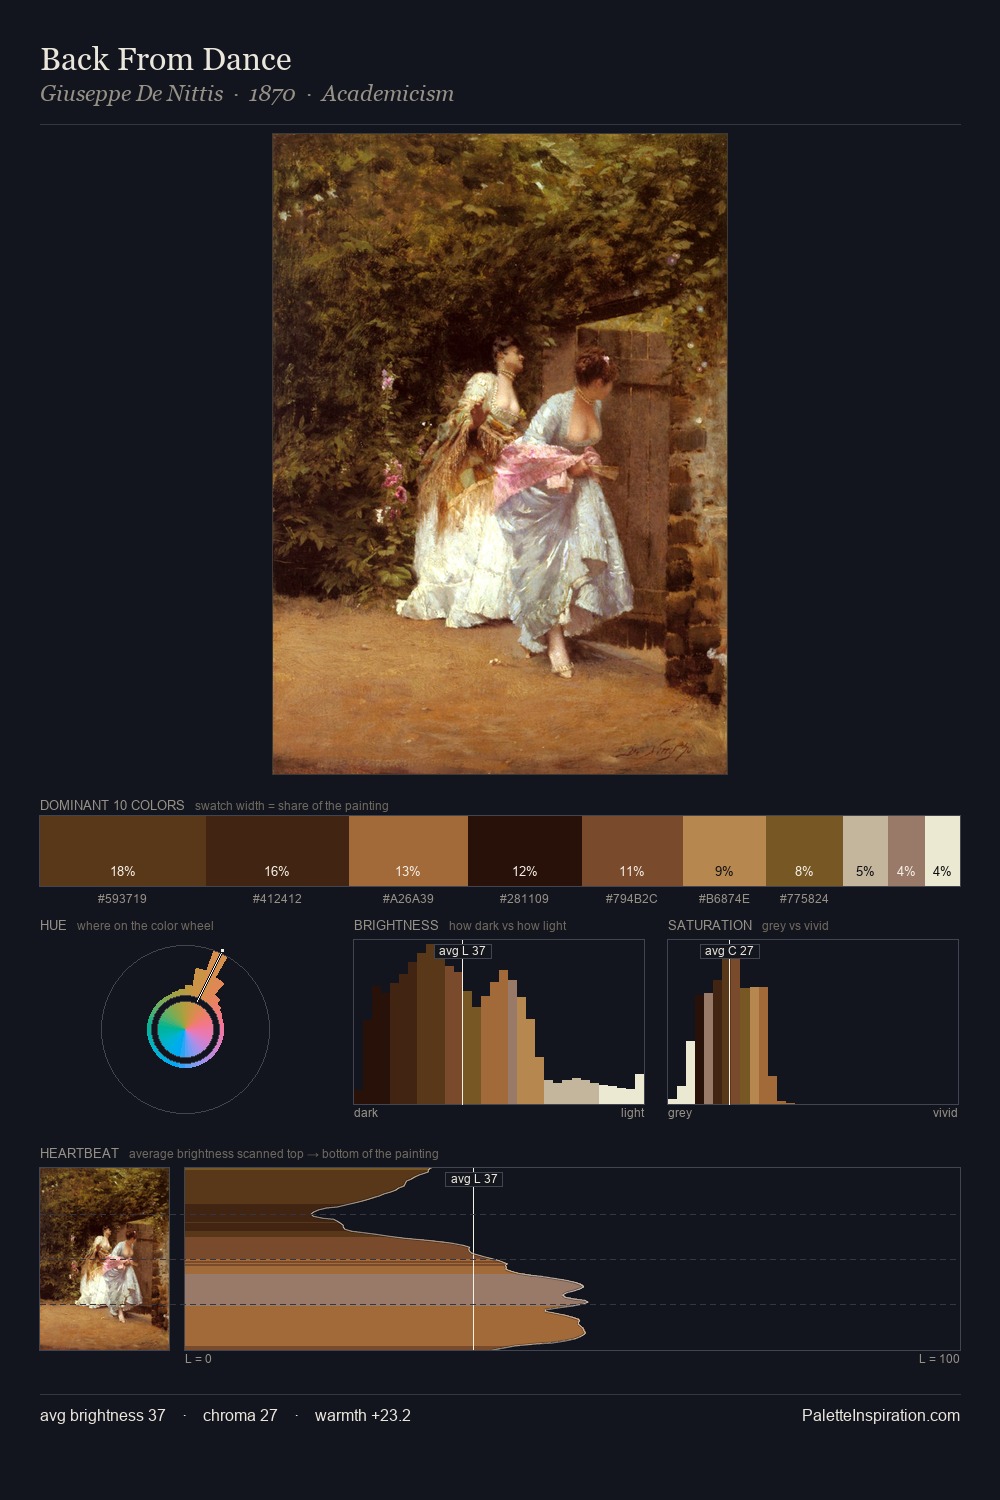1000x1500 pixels.
Task: Select the 12% swatch #281109
Action: tap(525, 851)
